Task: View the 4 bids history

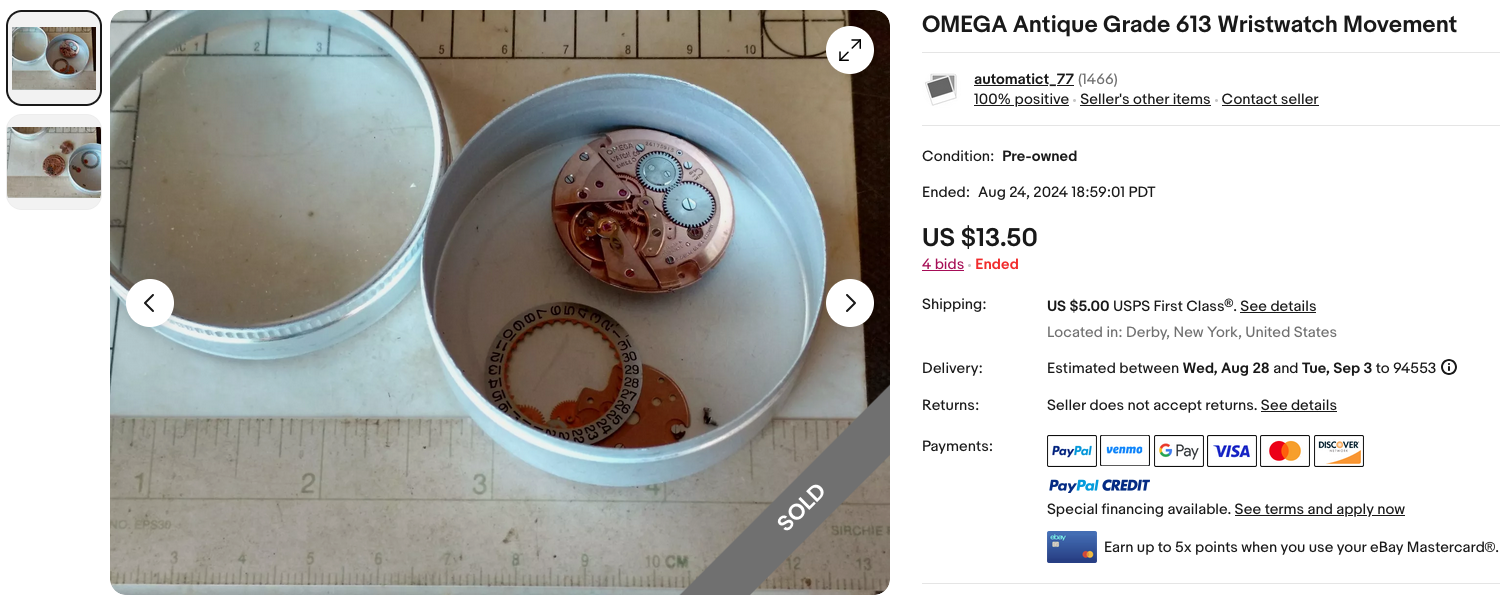Action: (943, 264)
